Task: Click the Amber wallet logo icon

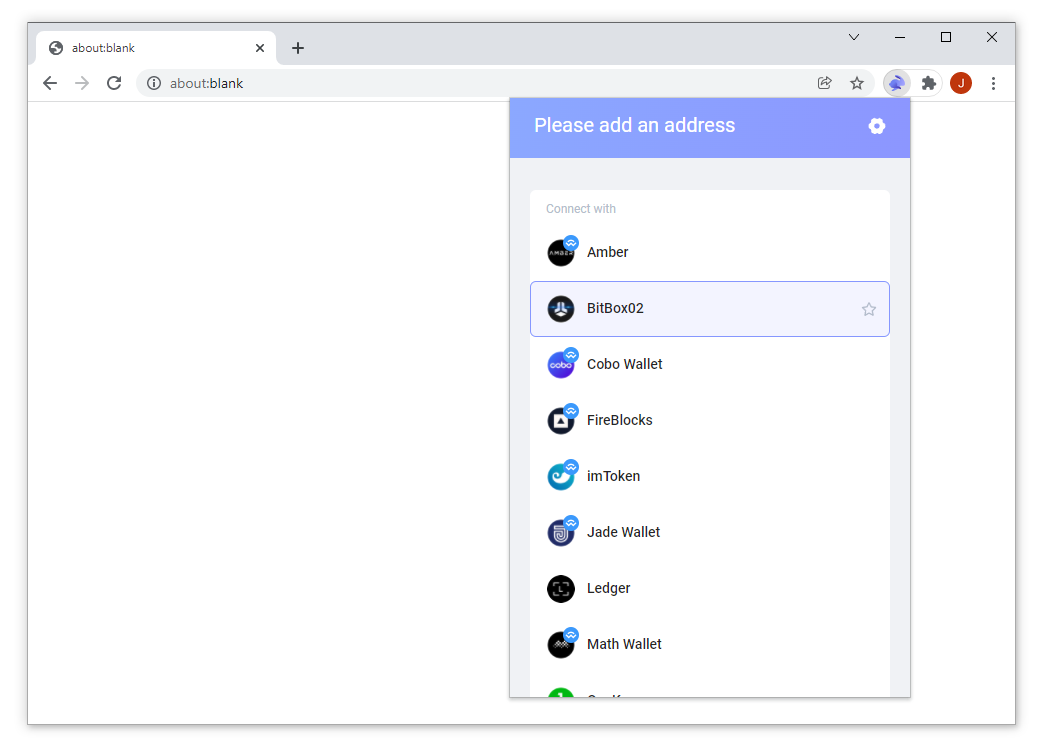Action: (561, 252)
